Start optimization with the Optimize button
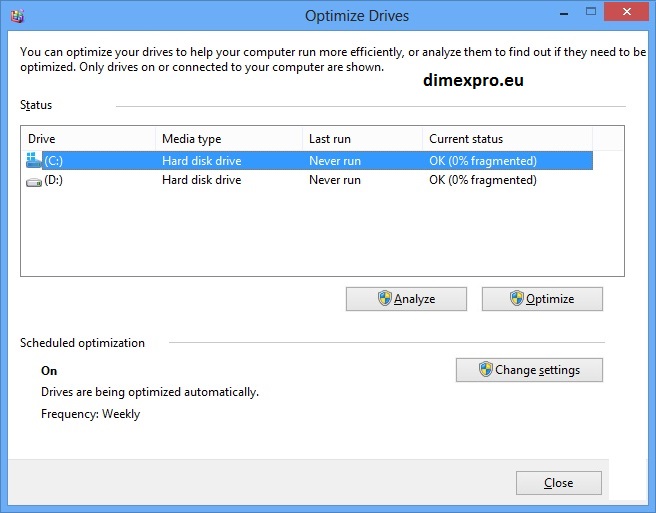656x513 pixels. point(542,299)
